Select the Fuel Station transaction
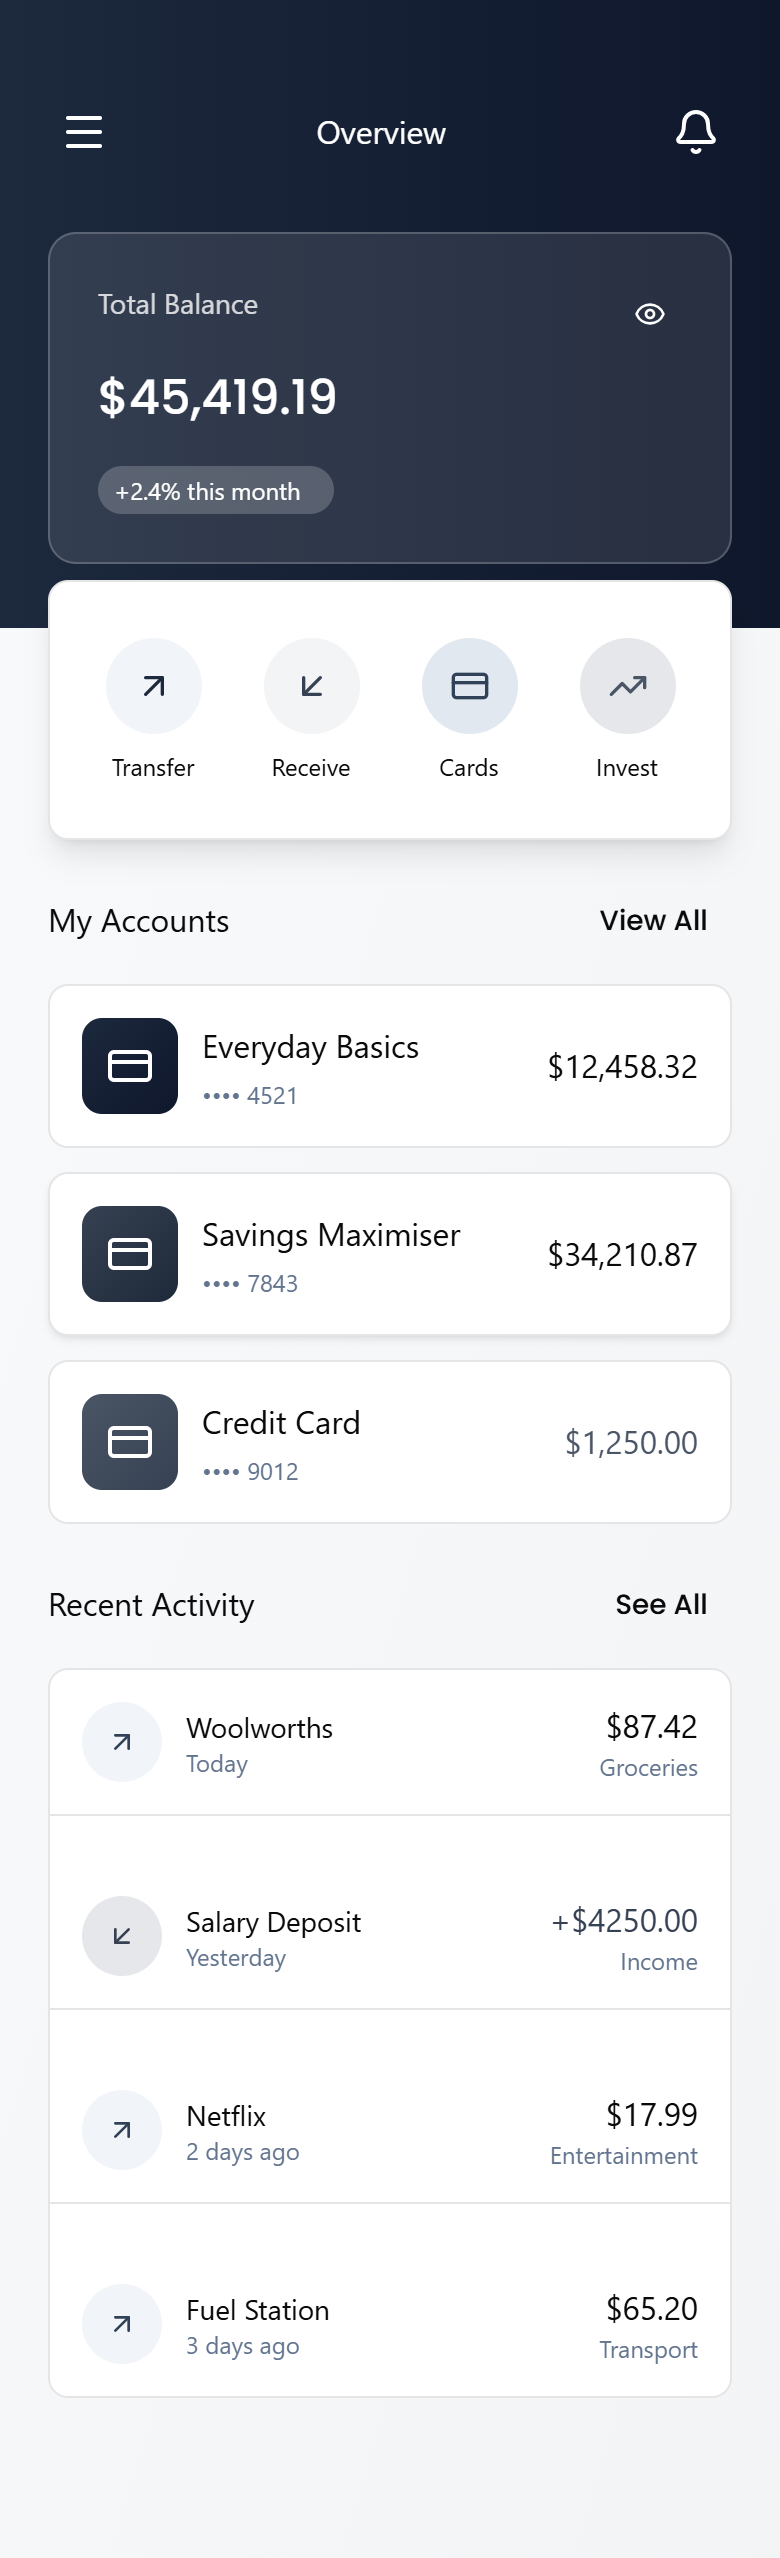The height and width of the screenshot is (2558, 780). 390,2324
